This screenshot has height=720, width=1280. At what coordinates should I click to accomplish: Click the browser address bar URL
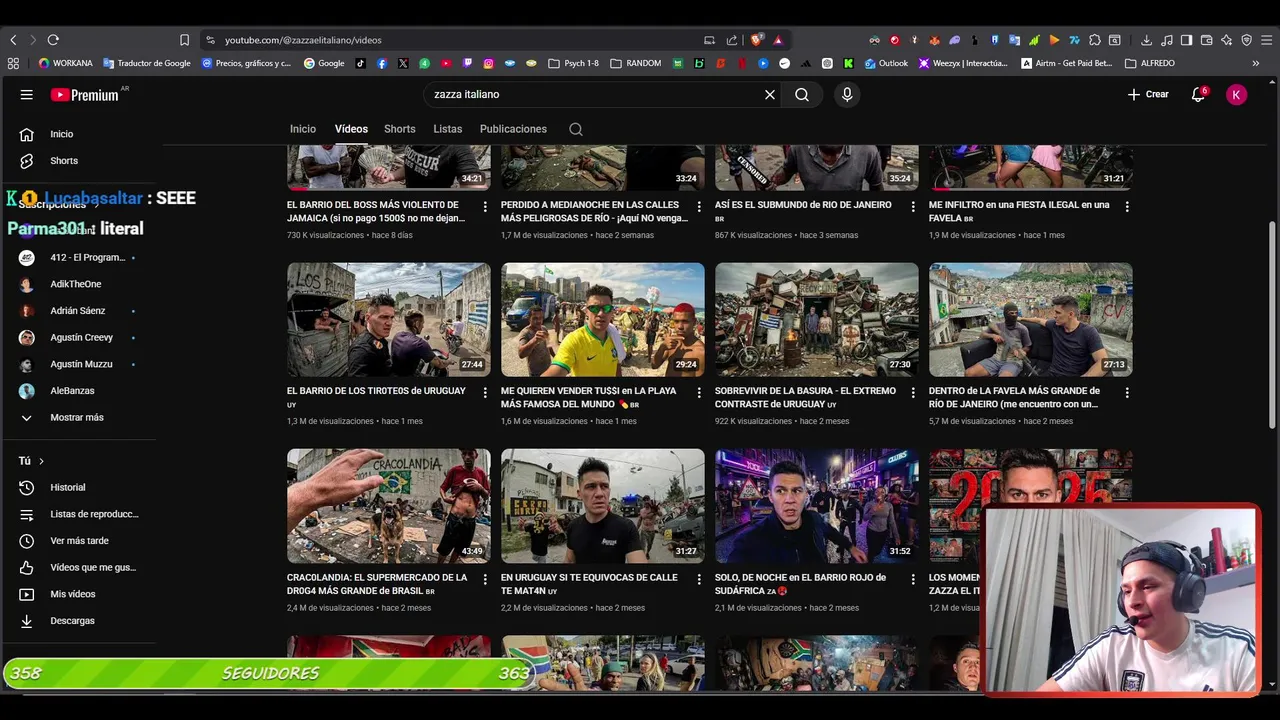tap(303, 40)
